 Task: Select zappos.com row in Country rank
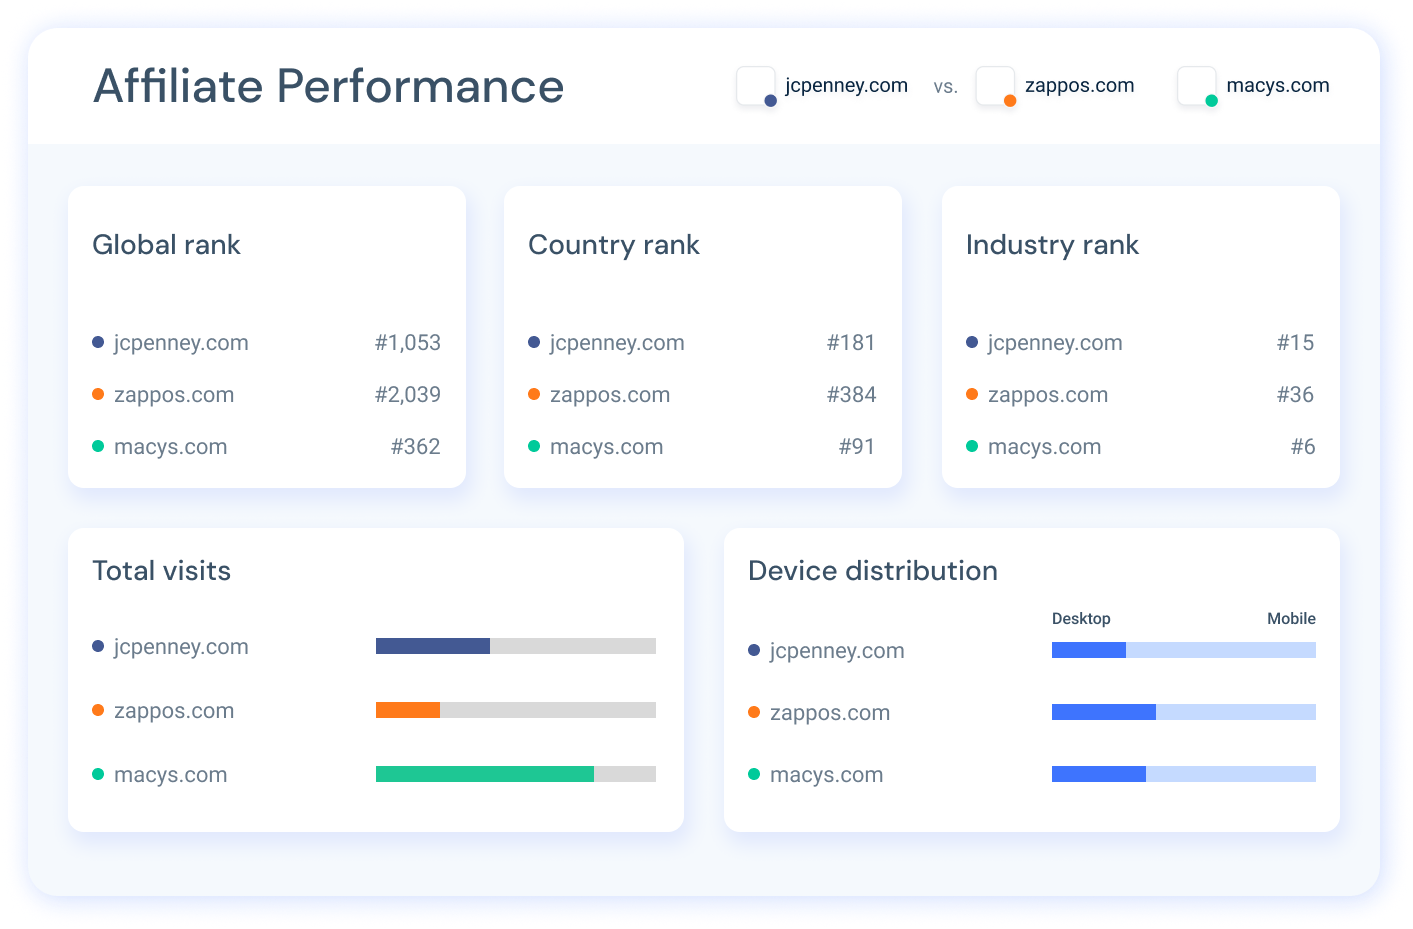[702, 395]
